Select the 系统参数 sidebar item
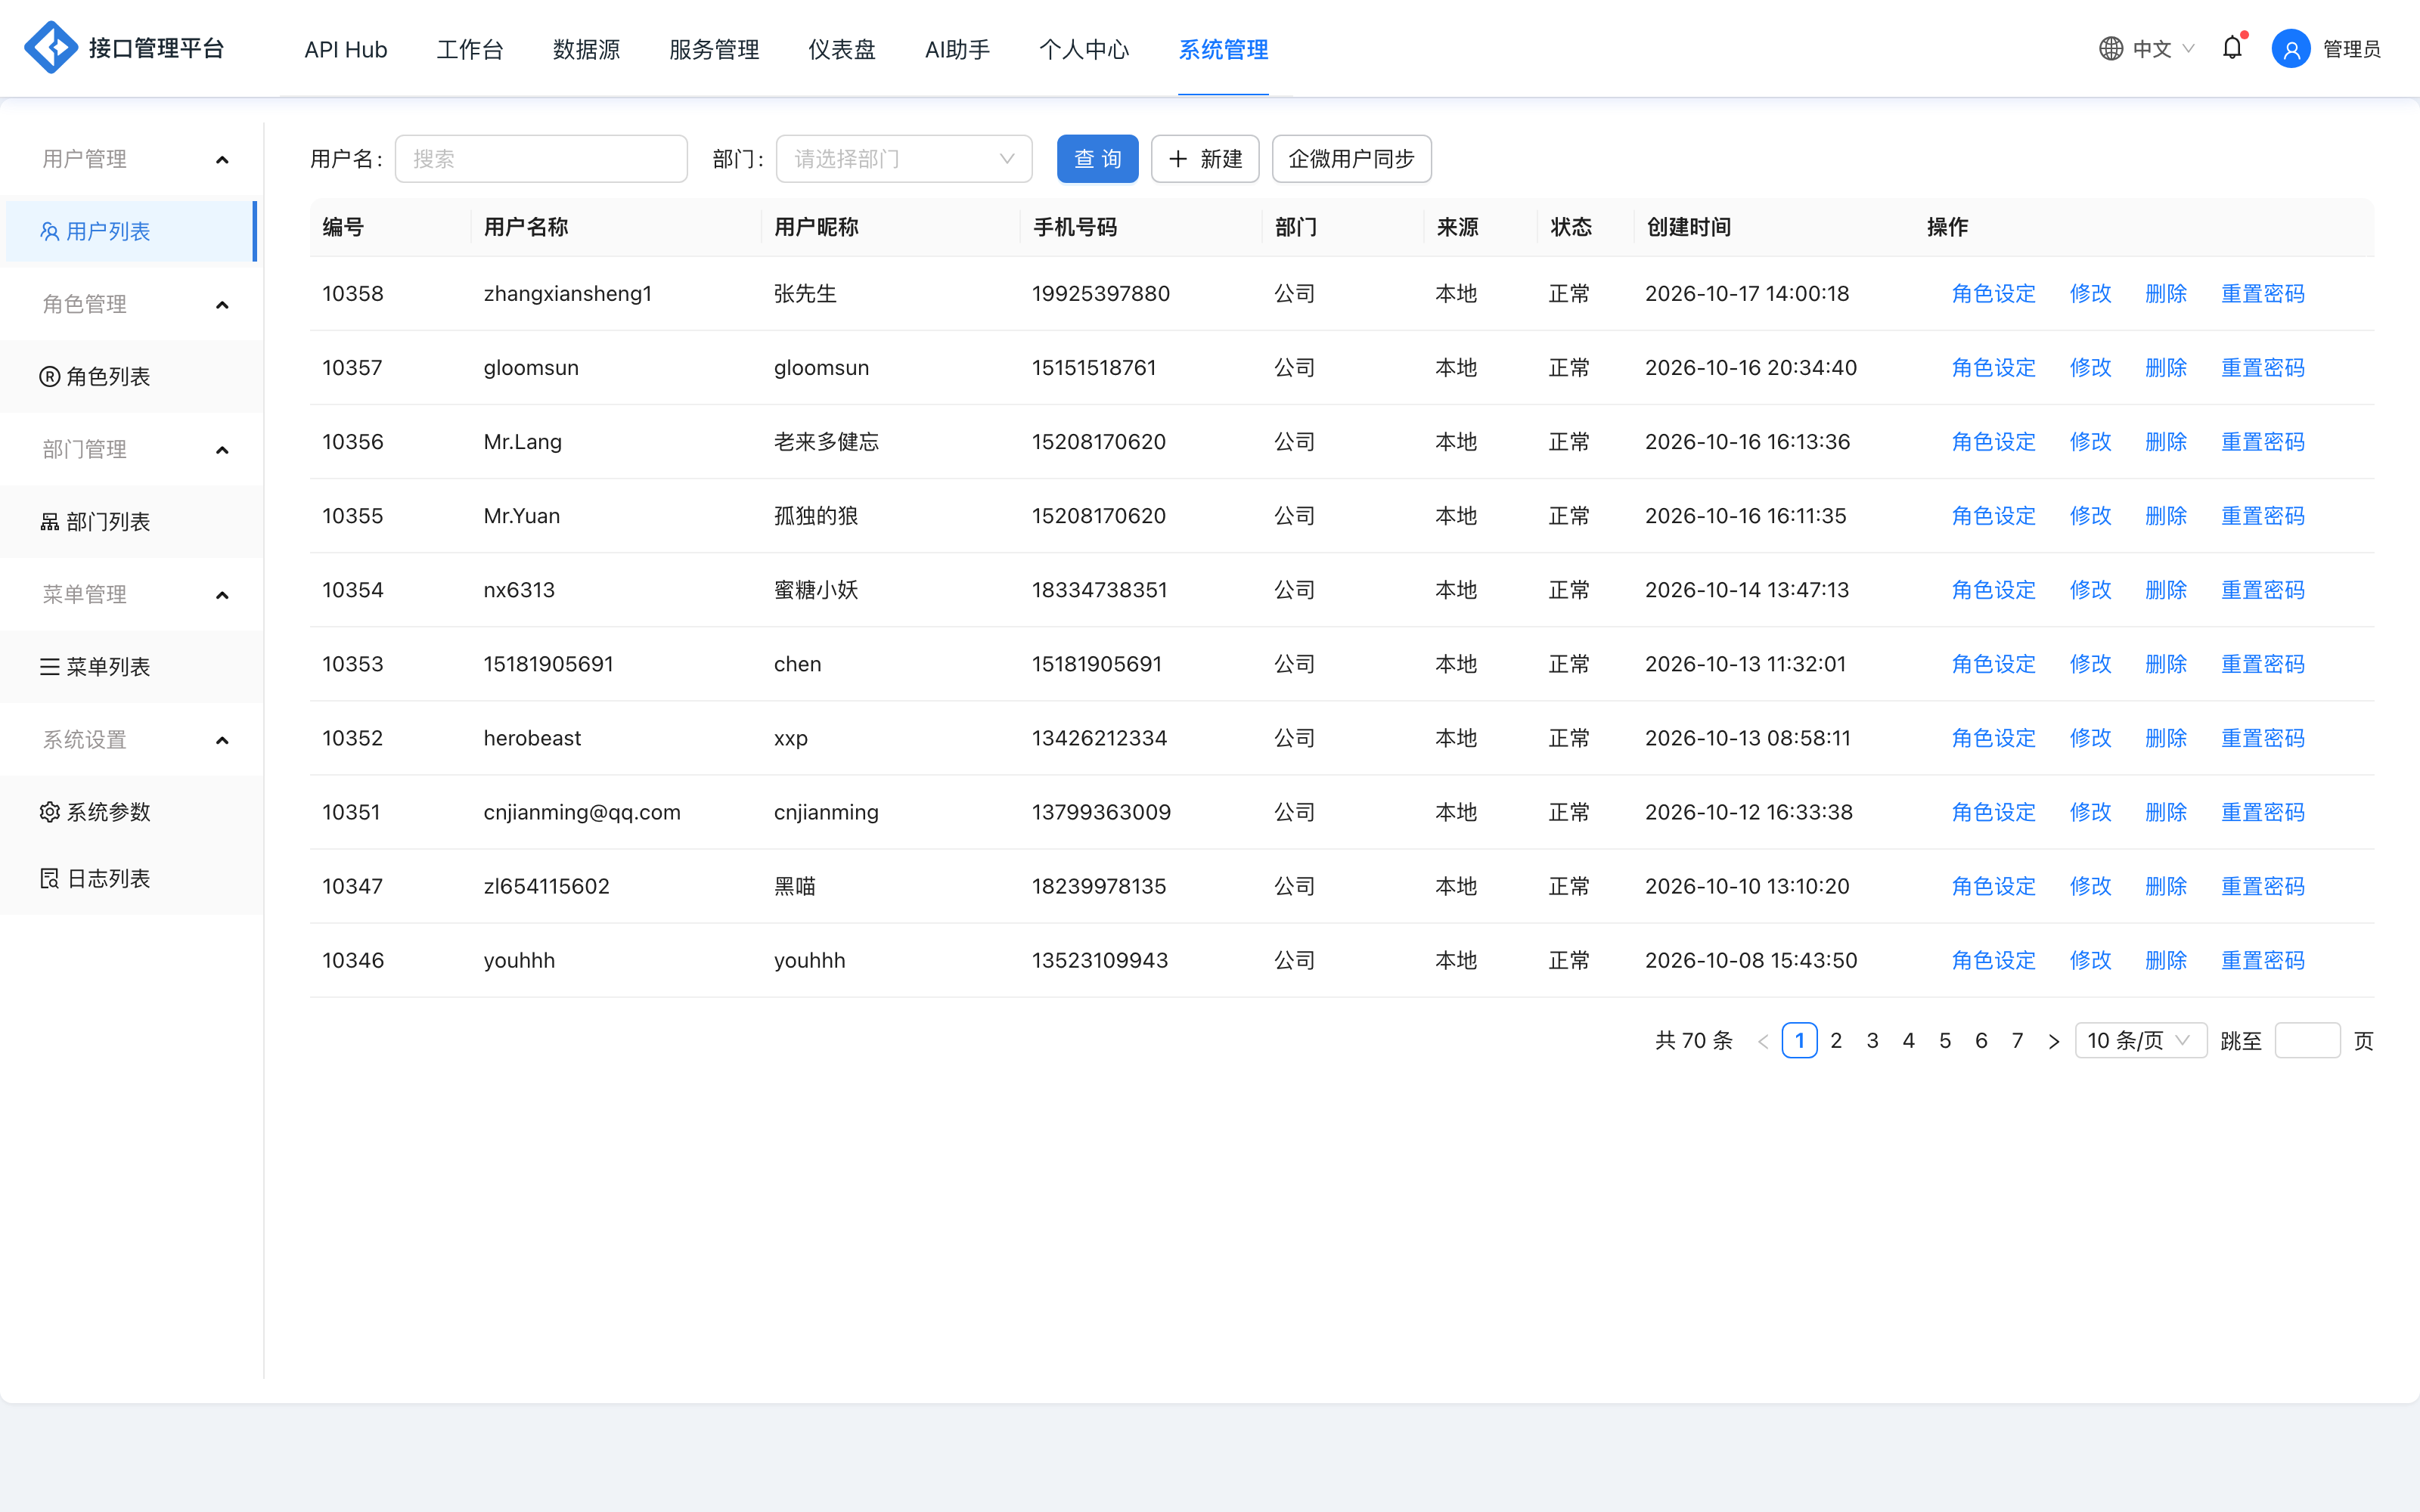The image size is (2420, 1512). pyautogui.click(x=131, y=811)
